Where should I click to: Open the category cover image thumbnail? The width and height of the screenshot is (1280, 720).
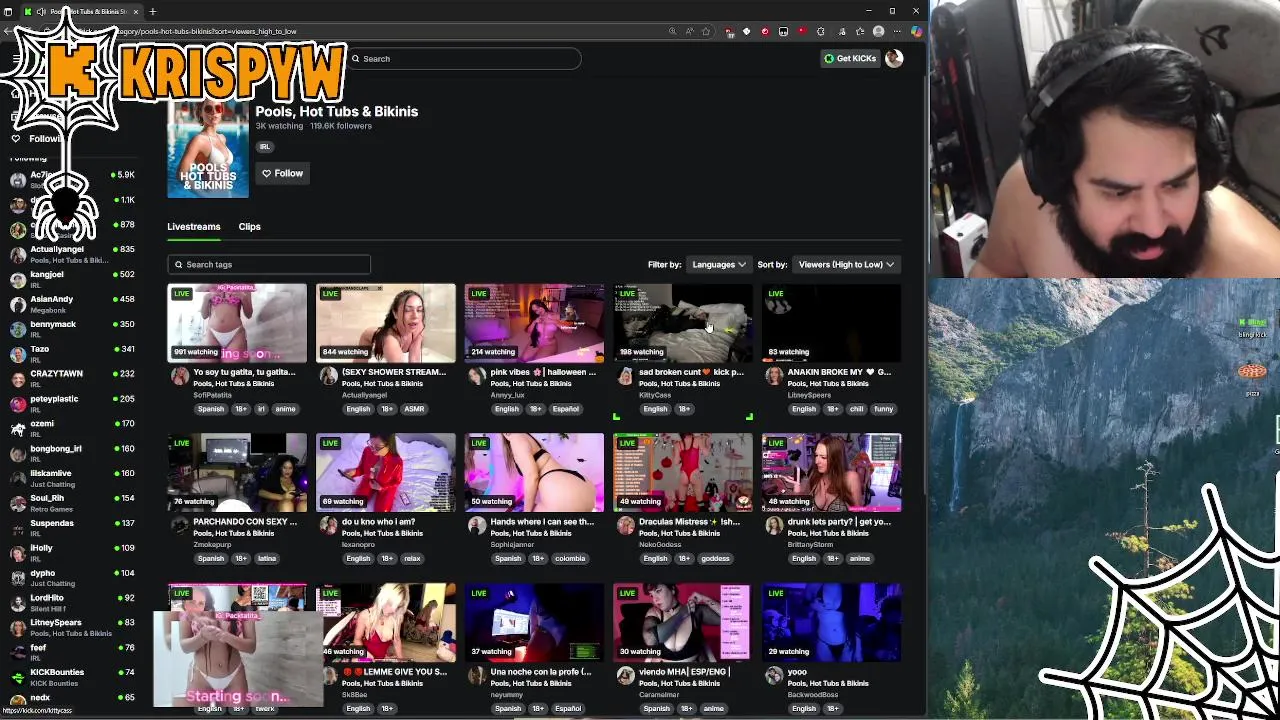click(x=208, y=149)
